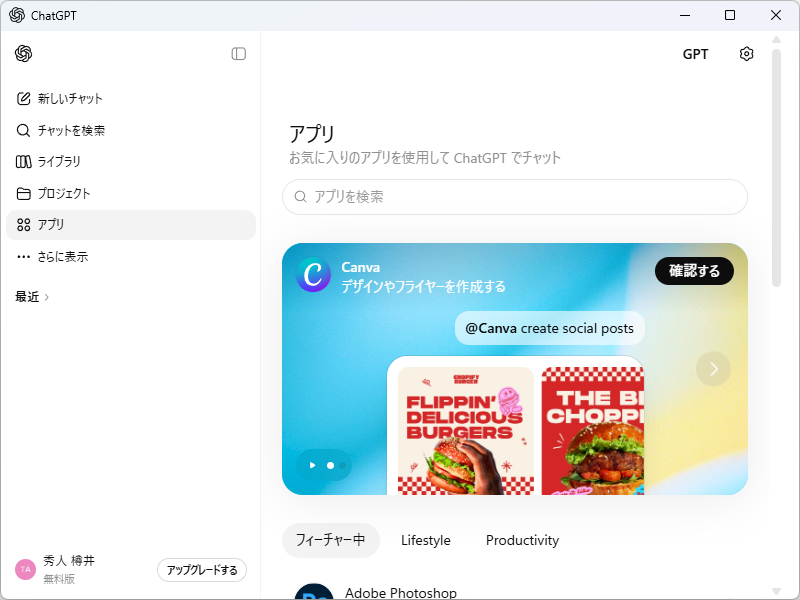Advance carousel with the right arrow button
This screenshot has width=800, height=600.
[x=713, y=369]
